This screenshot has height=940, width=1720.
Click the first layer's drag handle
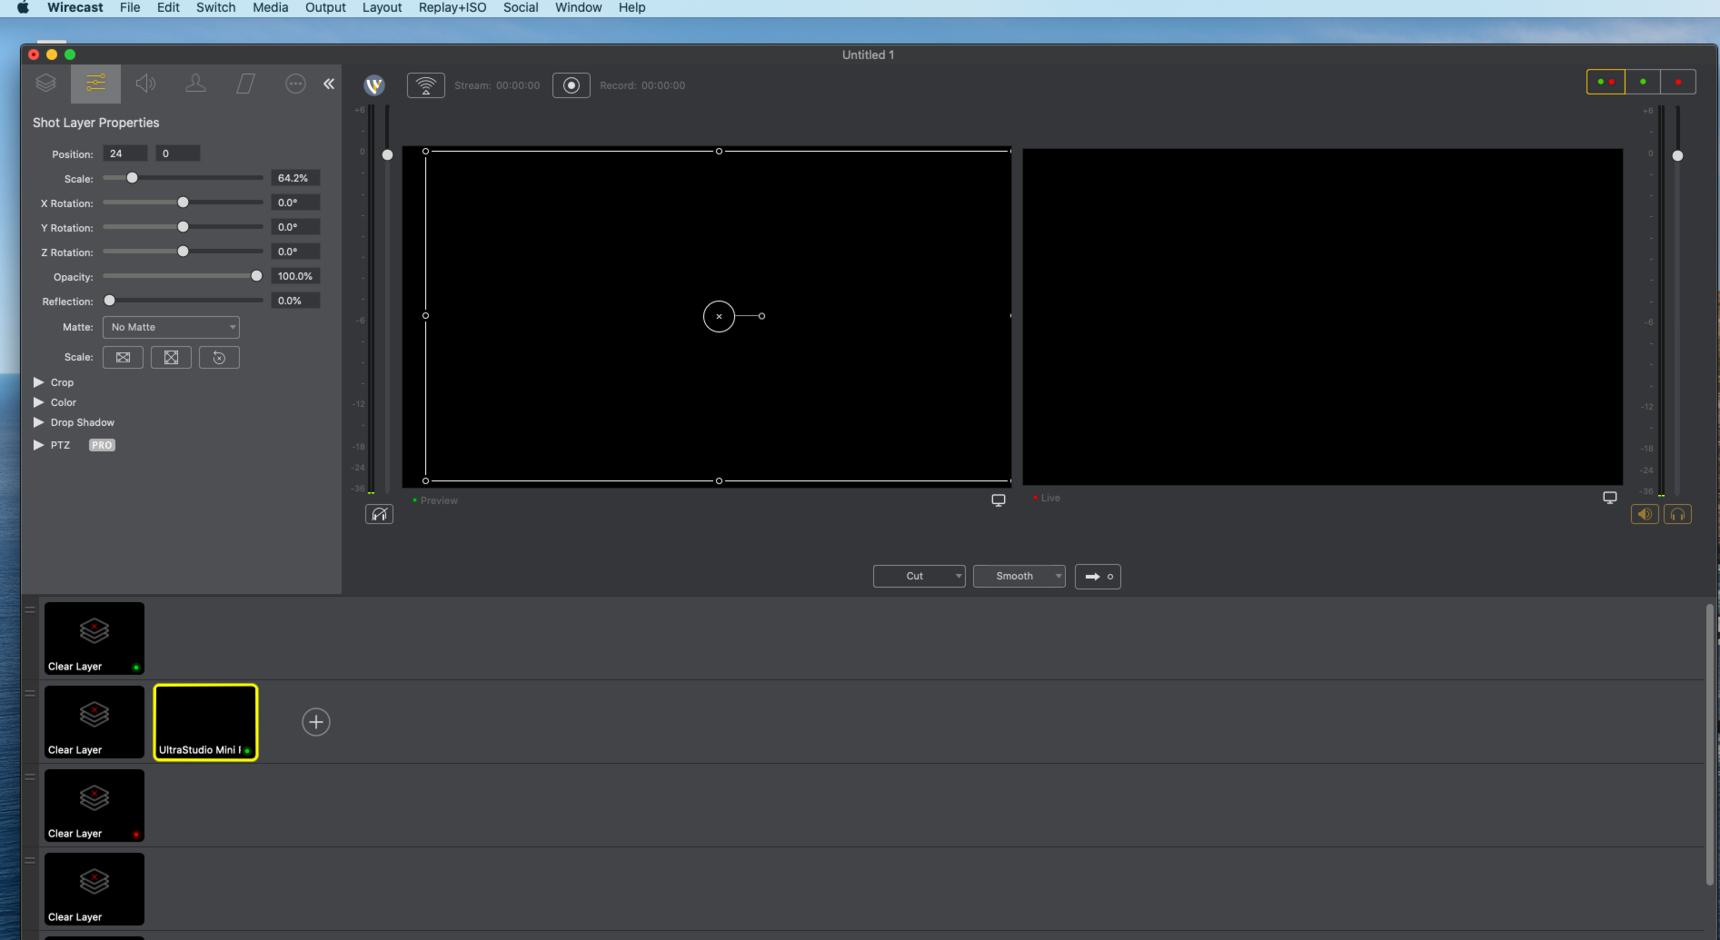coord(30,609)
